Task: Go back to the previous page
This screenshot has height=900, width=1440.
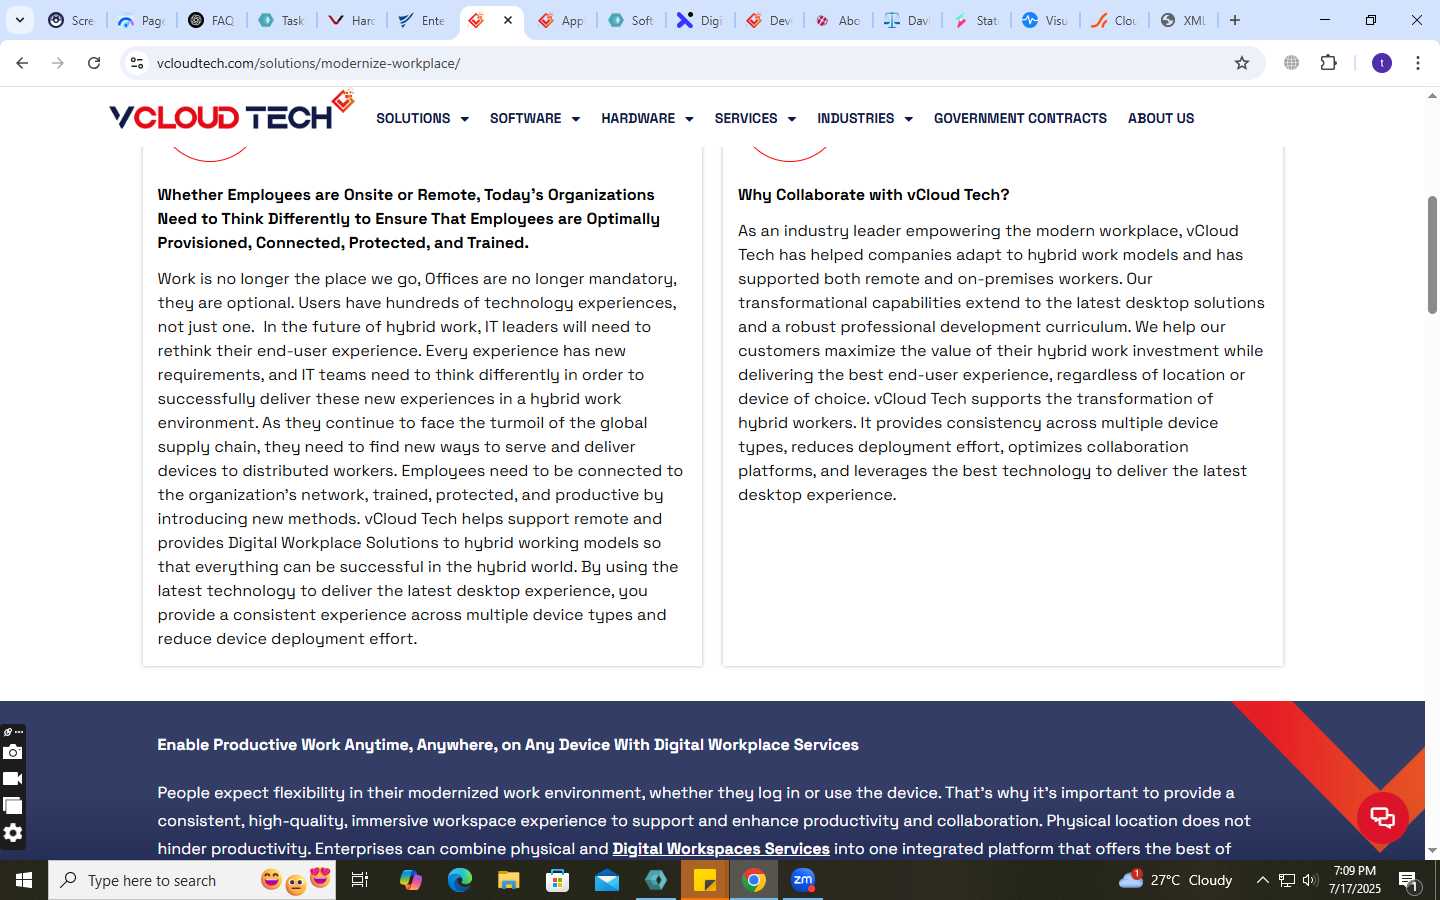Action: (x=22, y=63)
